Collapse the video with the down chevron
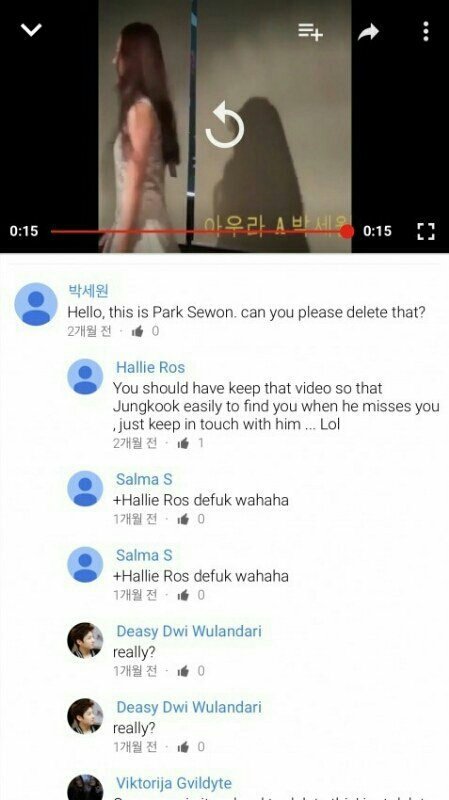Viewport: 449px width, 800px height. 31,31
